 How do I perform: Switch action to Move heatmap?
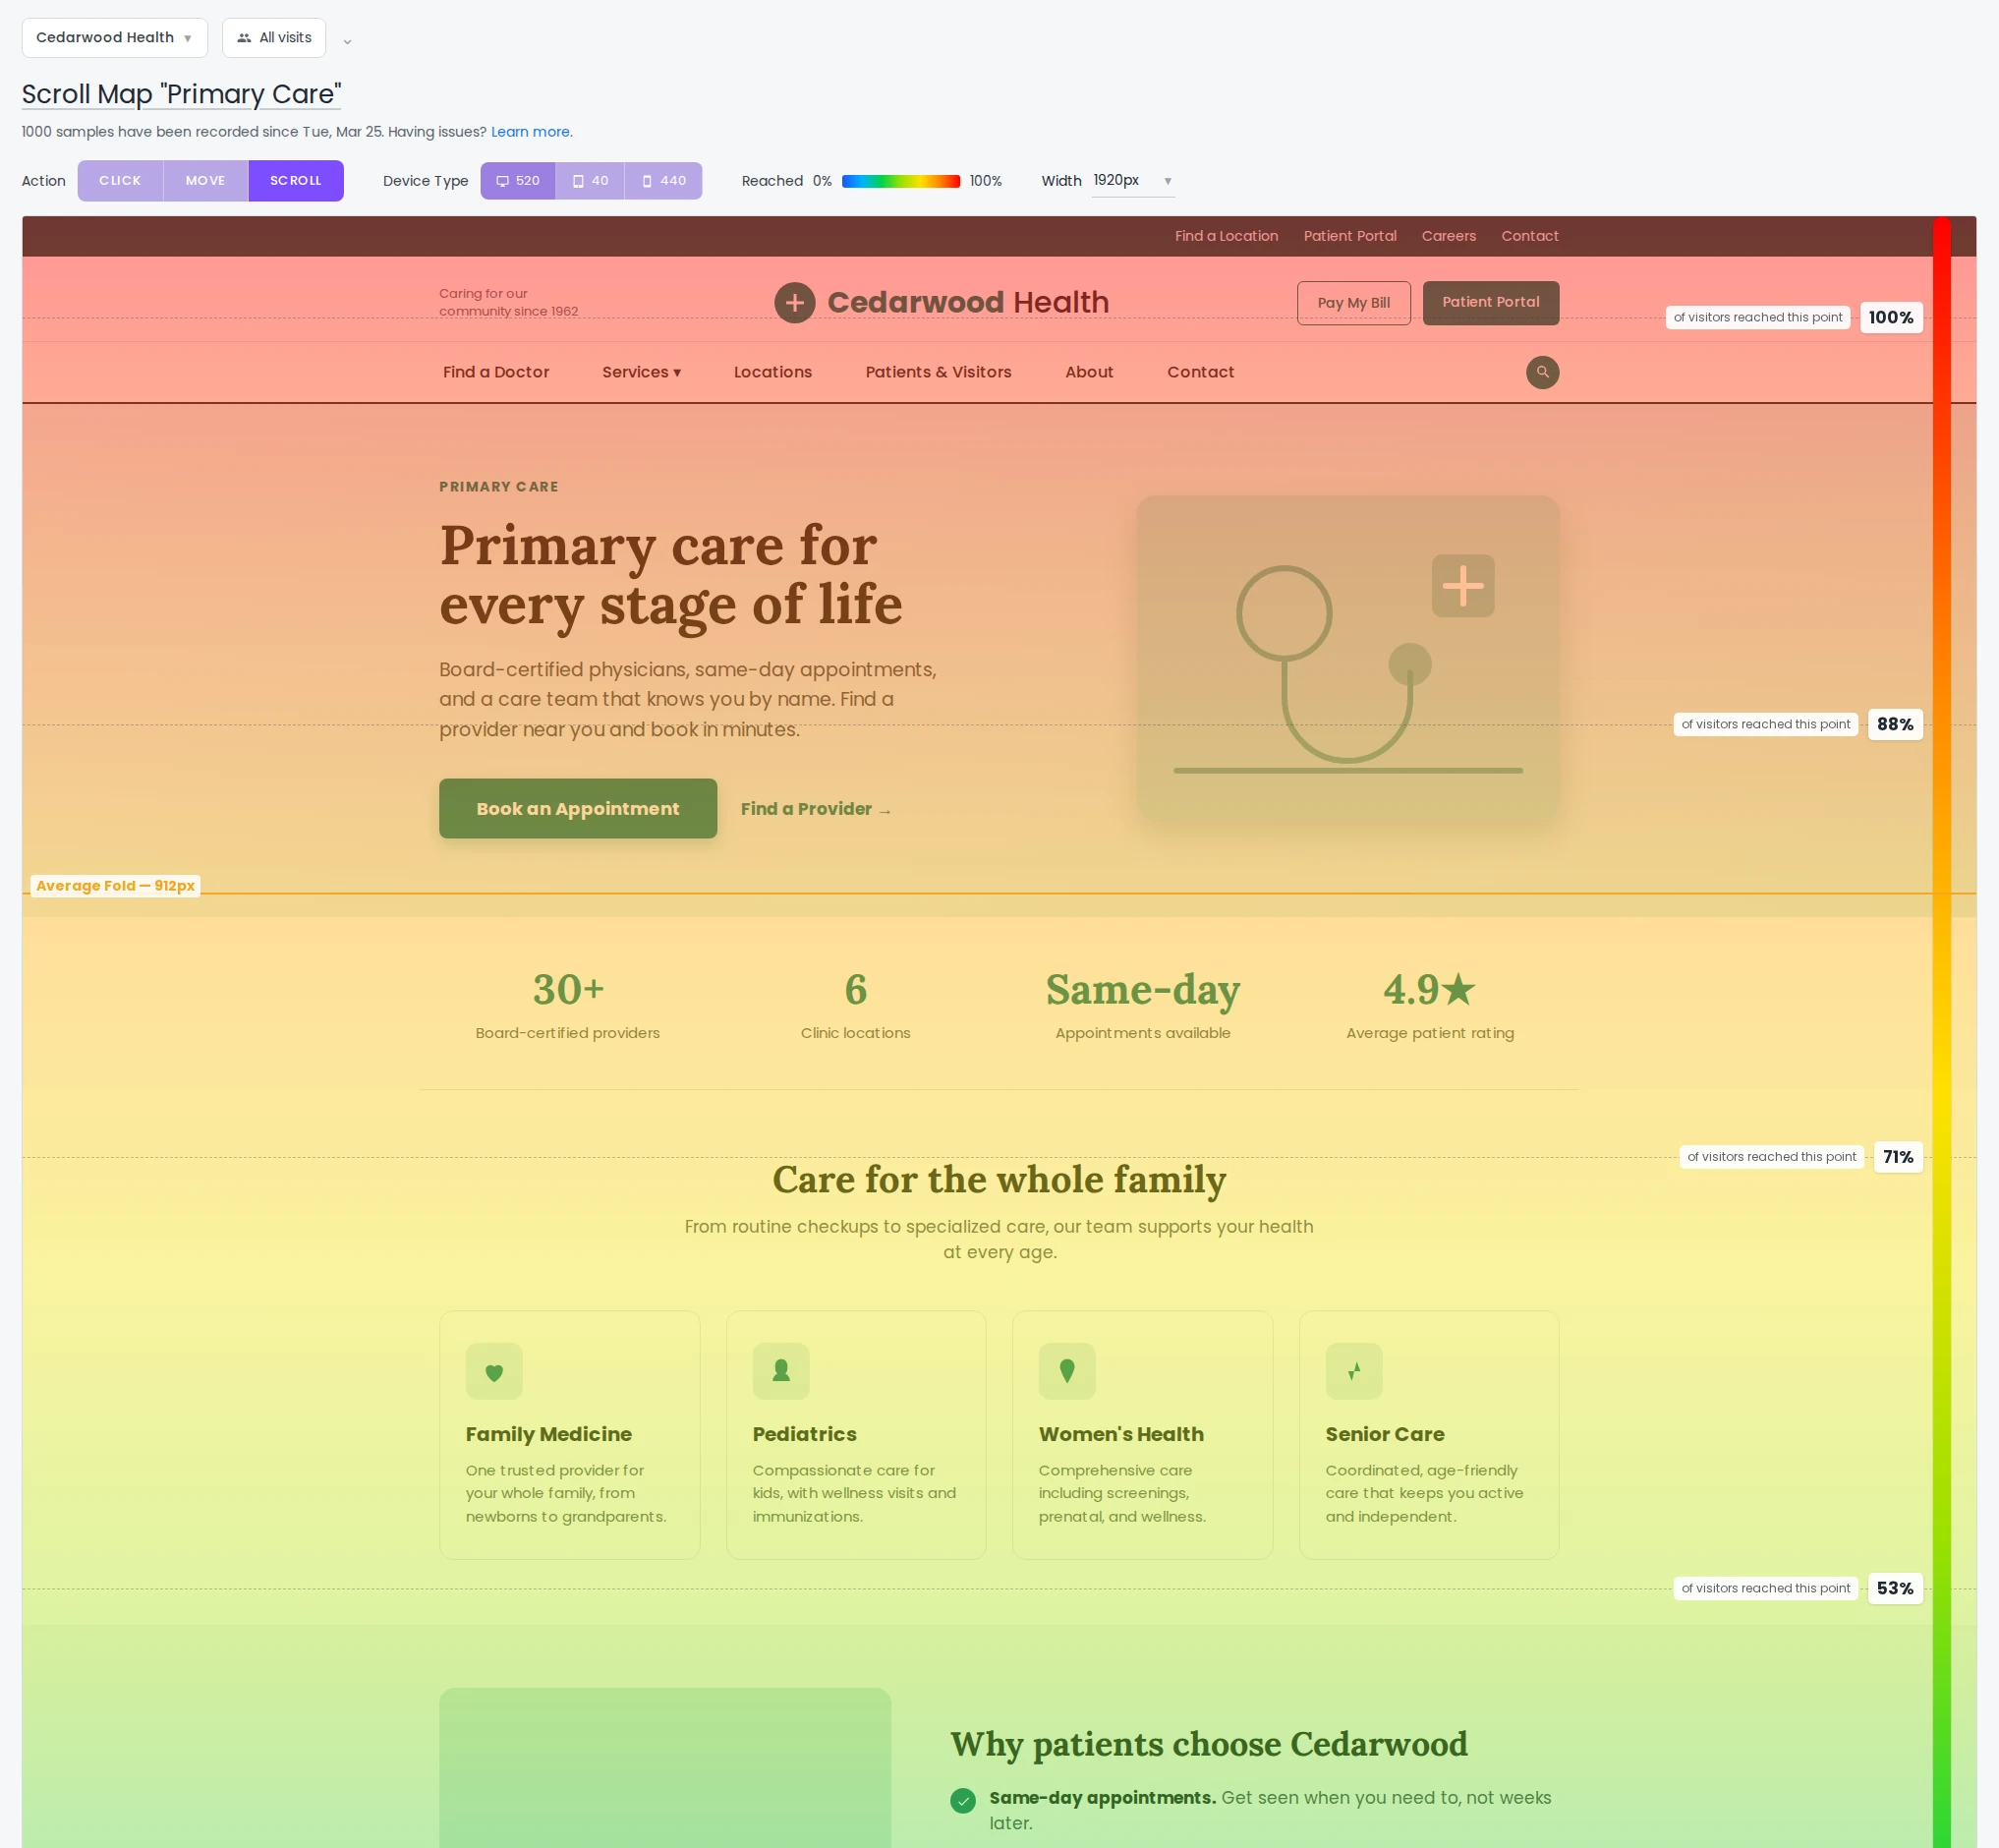pyautogui.click(x=205, y=181)
